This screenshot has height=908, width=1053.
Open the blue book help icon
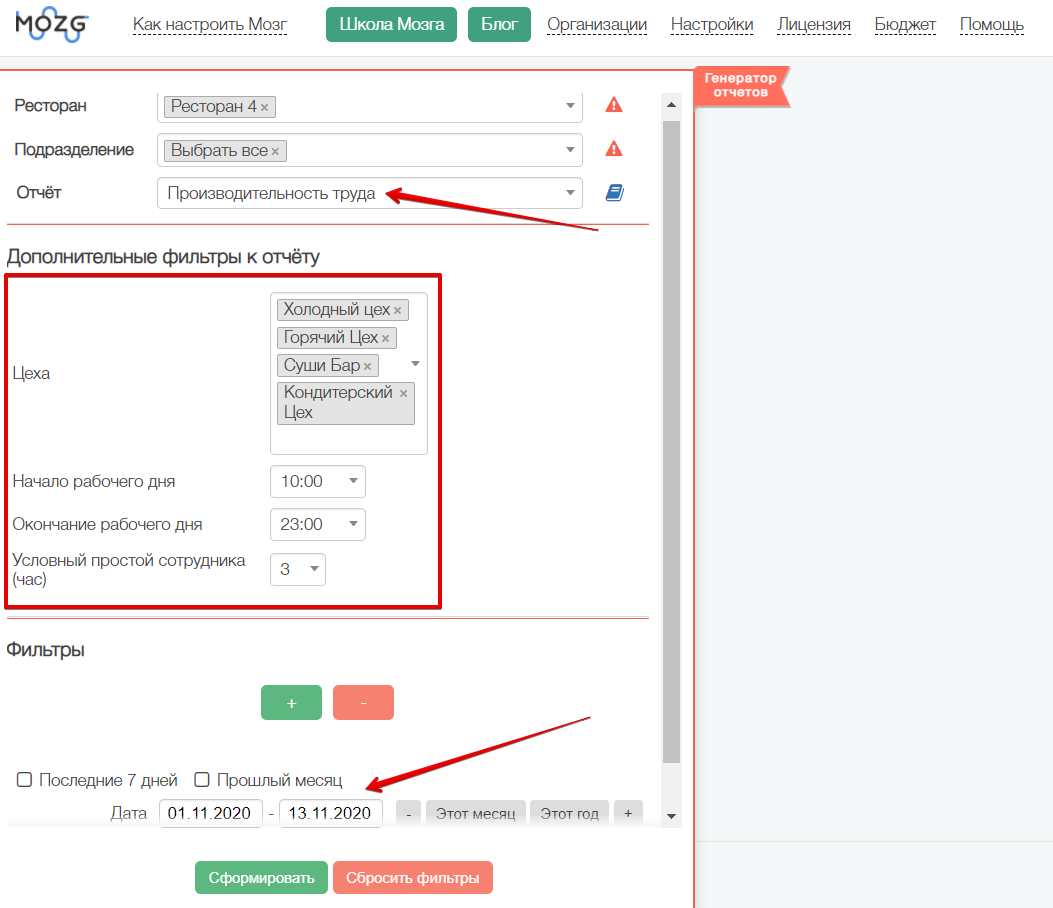(x=614, y=193)
